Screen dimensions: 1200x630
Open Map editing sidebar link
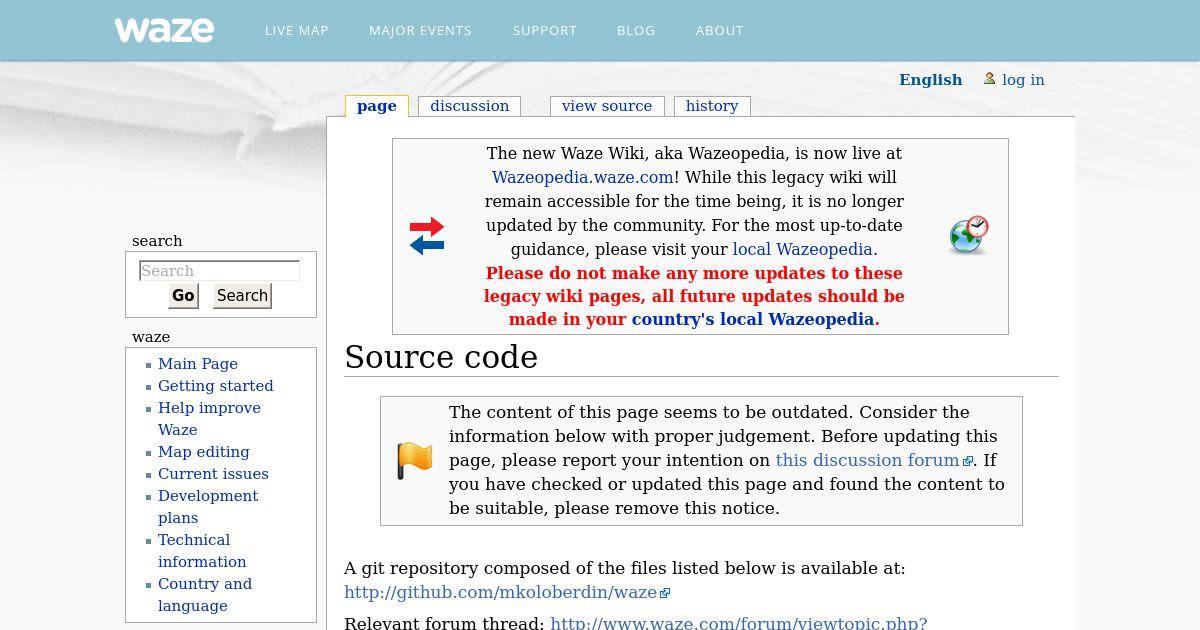[204, 452]
